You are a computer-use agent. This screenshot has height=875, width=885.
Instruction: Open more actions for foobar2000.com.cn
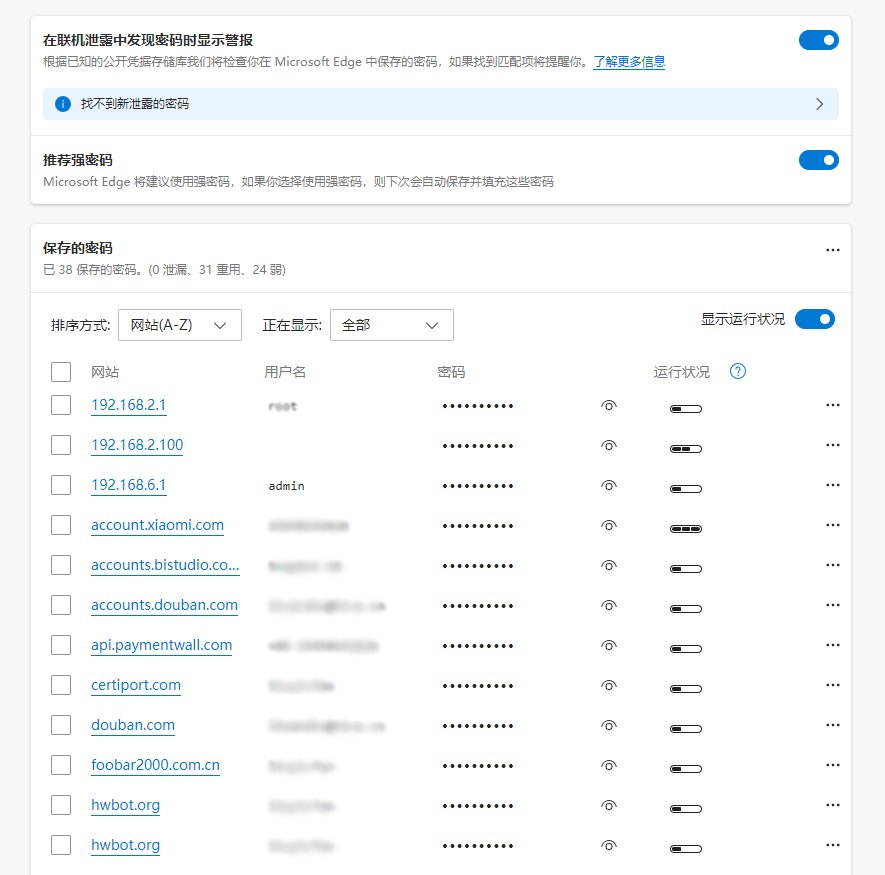(x=833, y=765)
